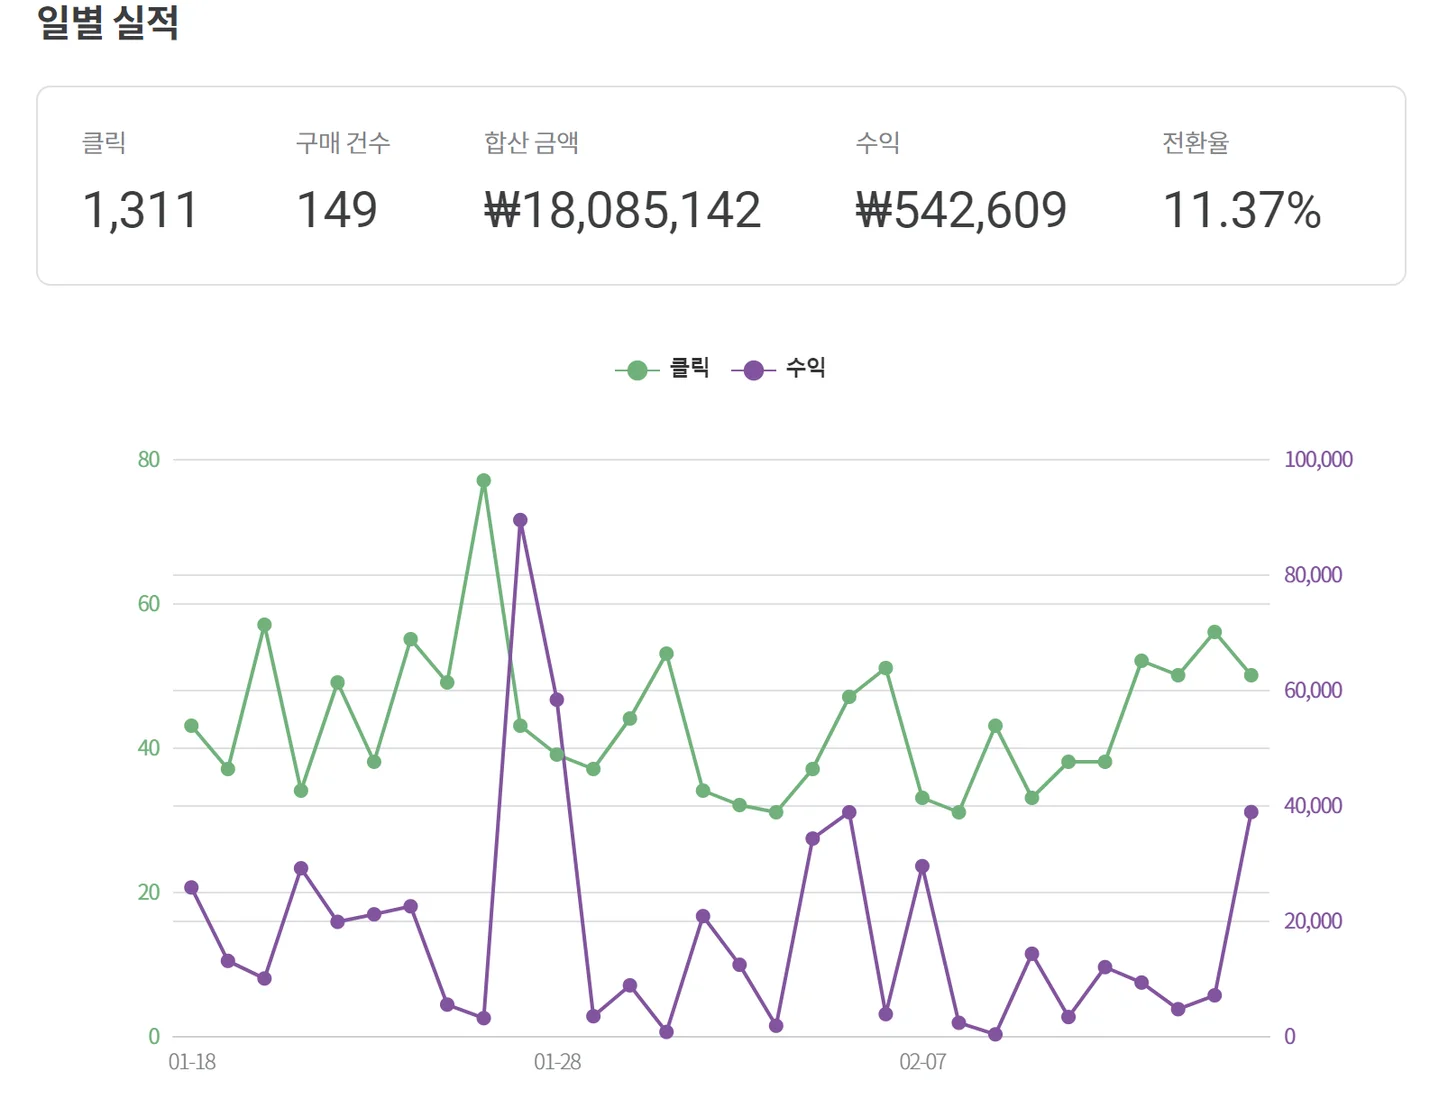Click the 20,000 right axis label
This screenshot has height=1098, width=1430.
point(1313,921)
